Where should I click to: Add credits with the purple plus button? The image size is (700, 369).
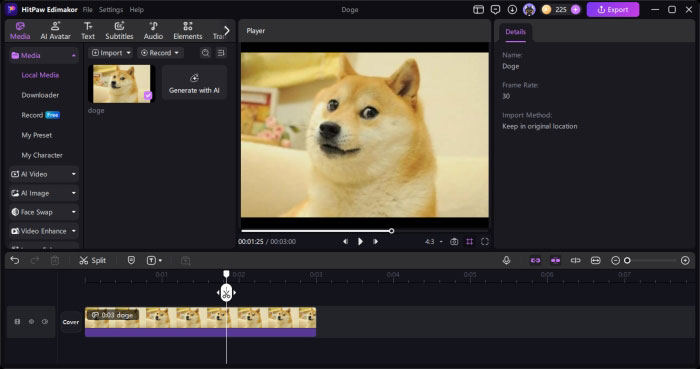pyautogui.click(x=576, y=9)
